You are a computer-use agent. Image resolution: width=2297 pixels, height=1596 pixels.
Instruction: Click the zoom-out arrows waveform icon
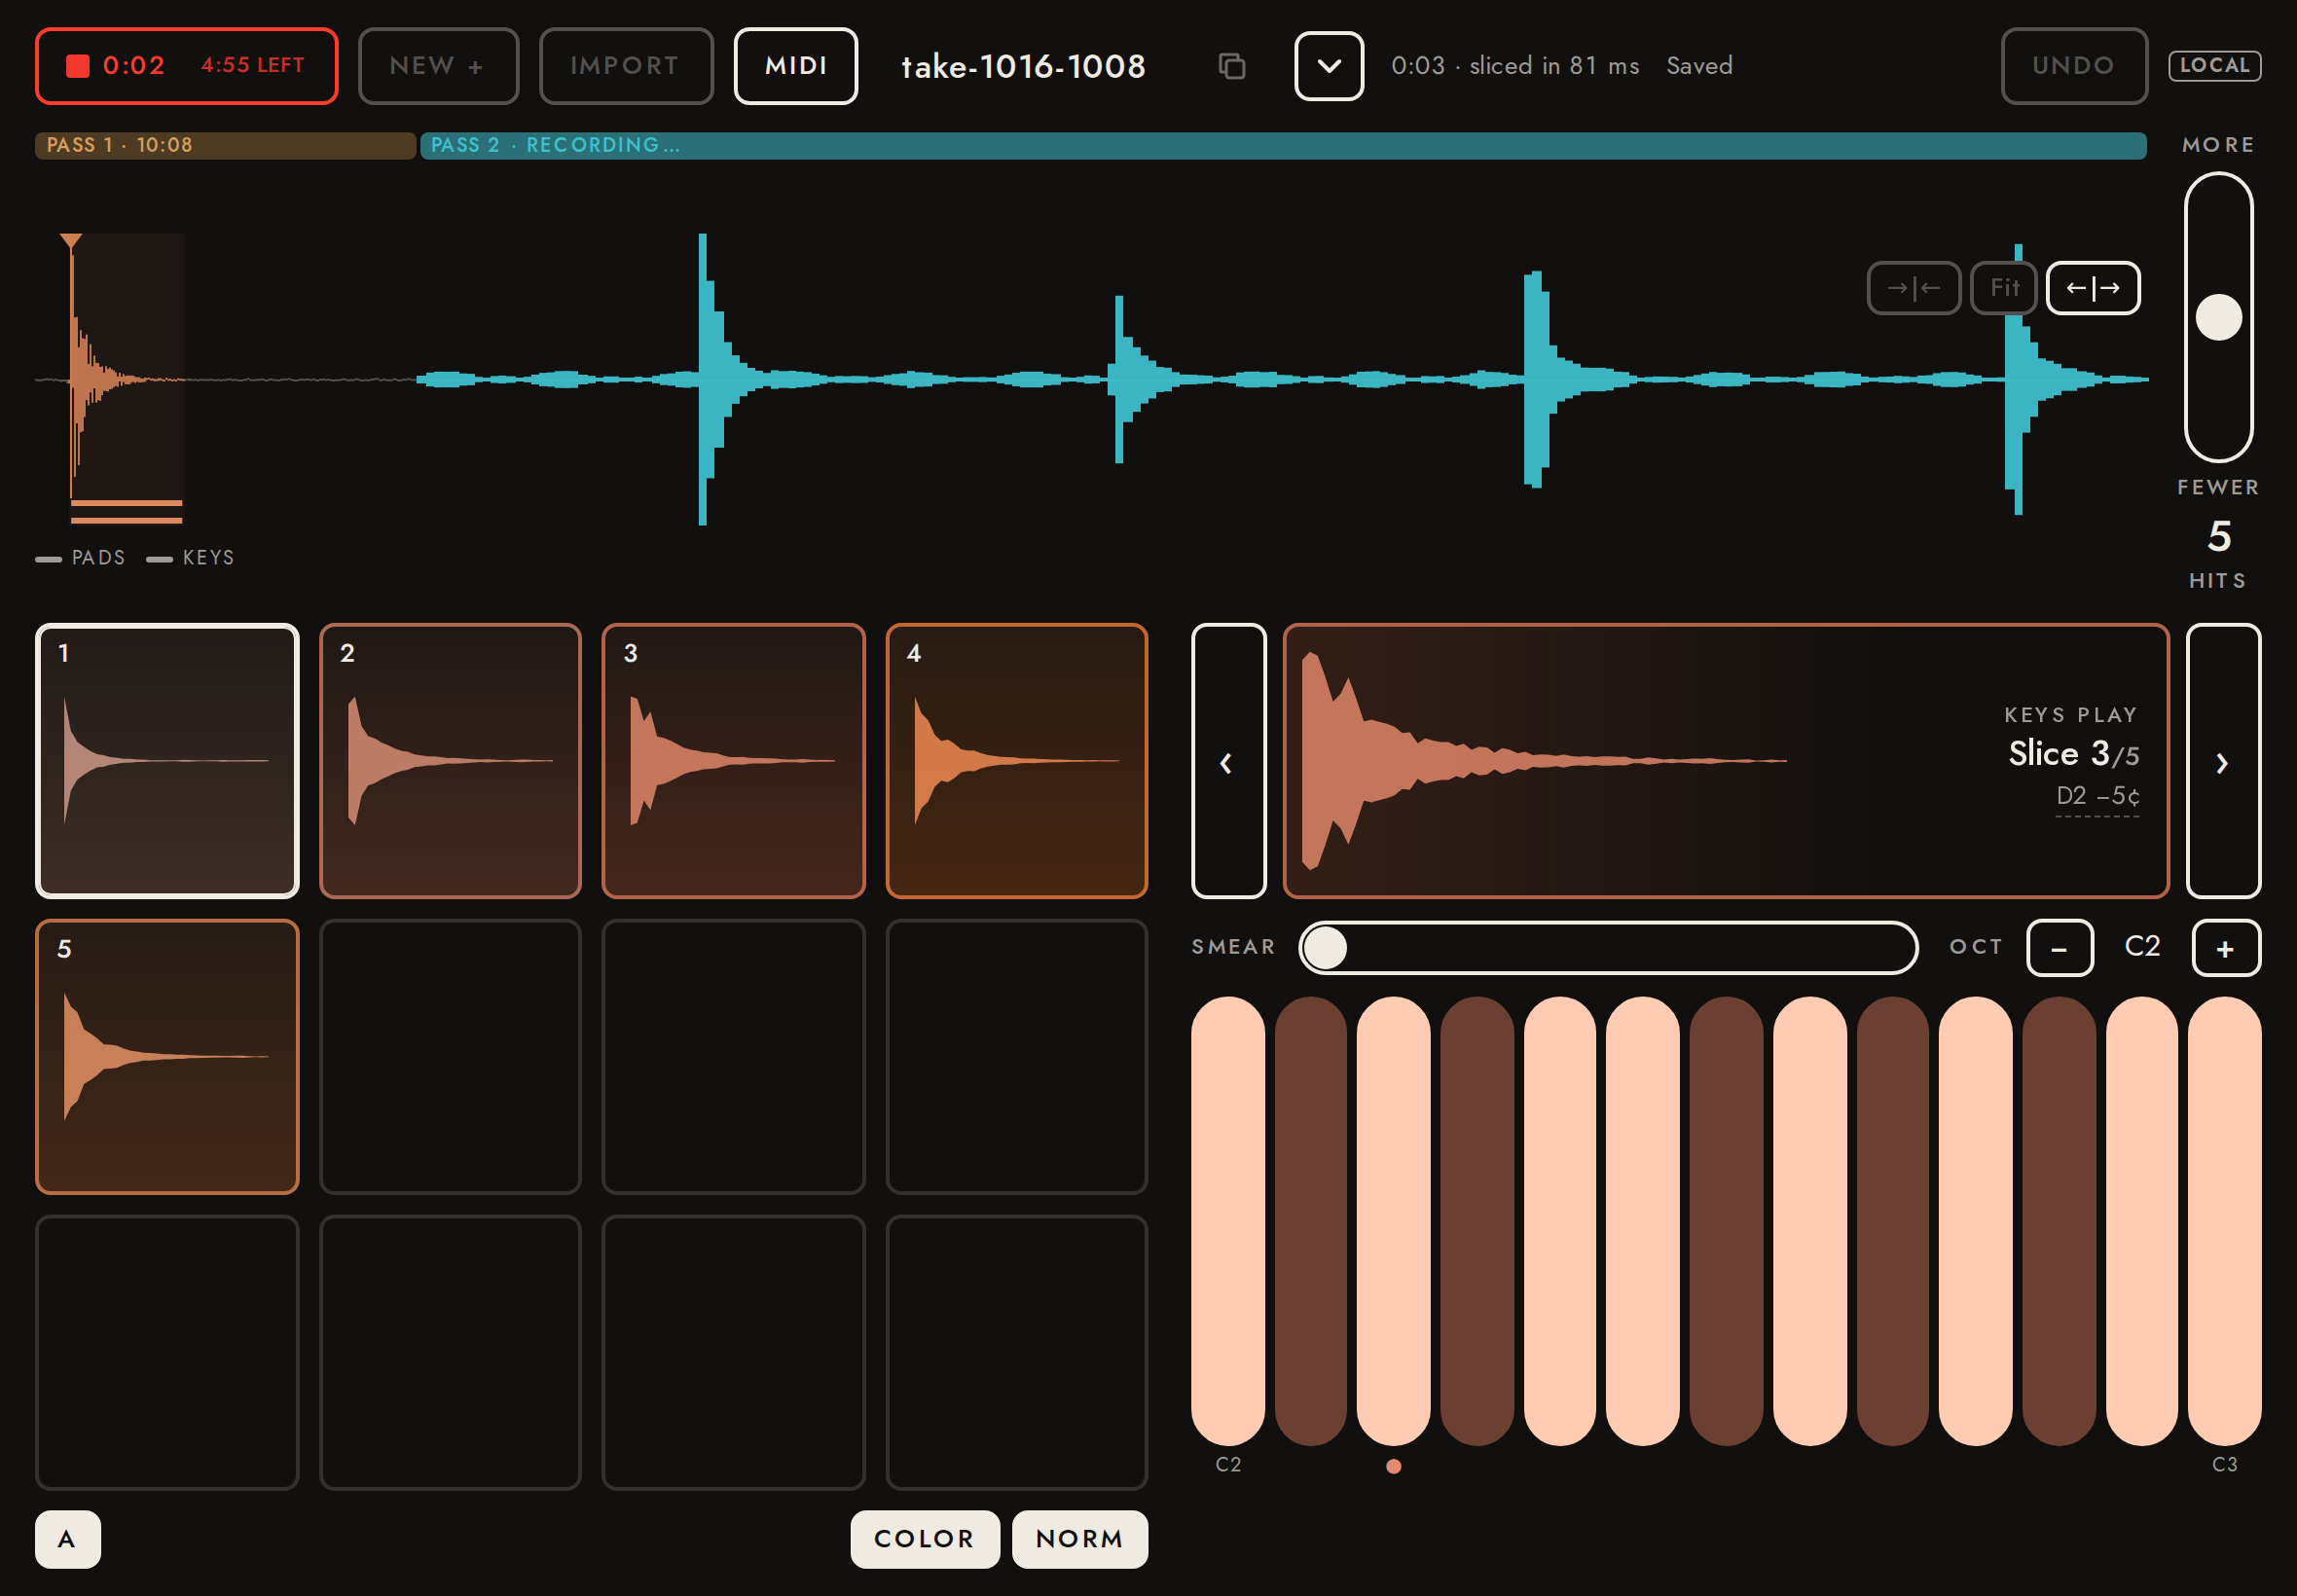[x=2093, y=288]
